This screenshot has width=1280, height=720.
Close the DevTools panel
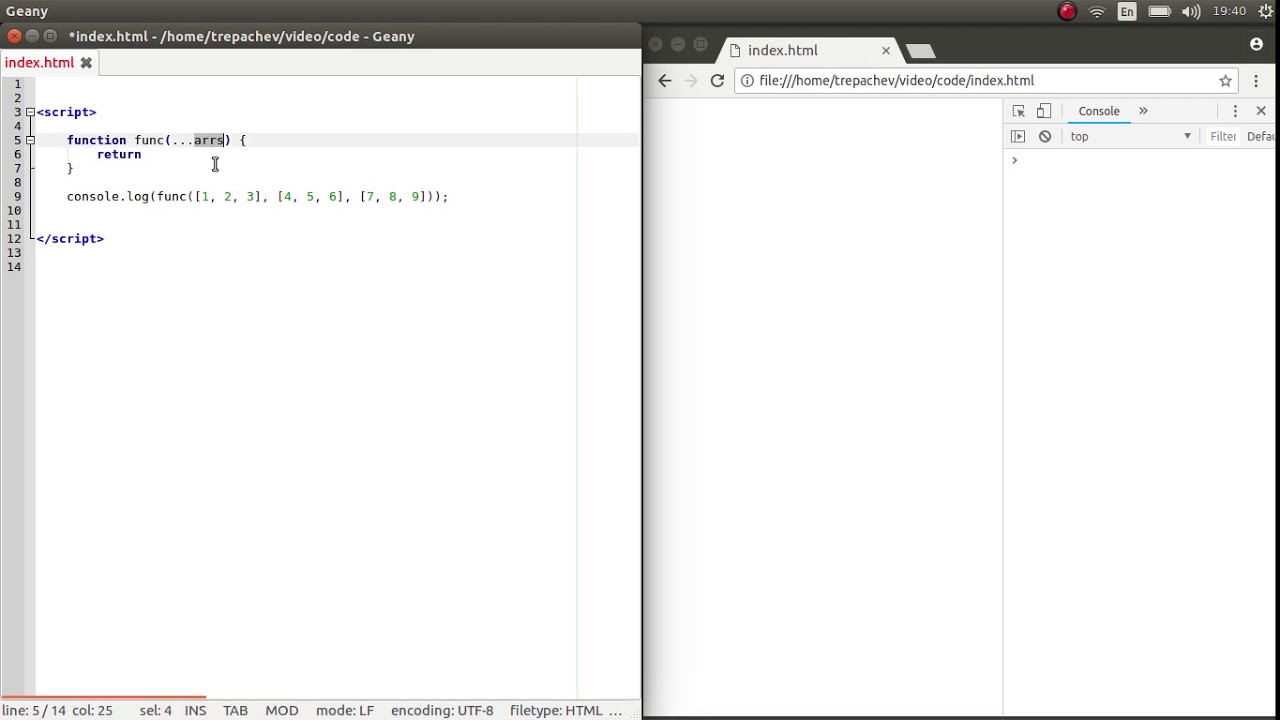click(1261, 111)
